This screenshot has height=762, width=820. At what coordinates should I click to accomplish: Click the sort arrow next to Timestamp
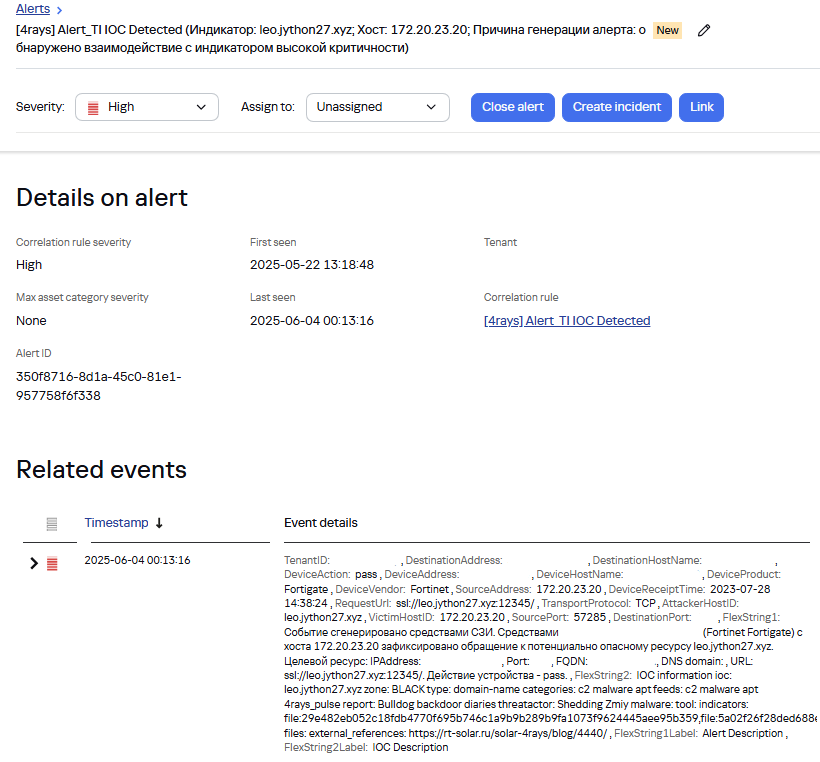click(x=159, y=523)
